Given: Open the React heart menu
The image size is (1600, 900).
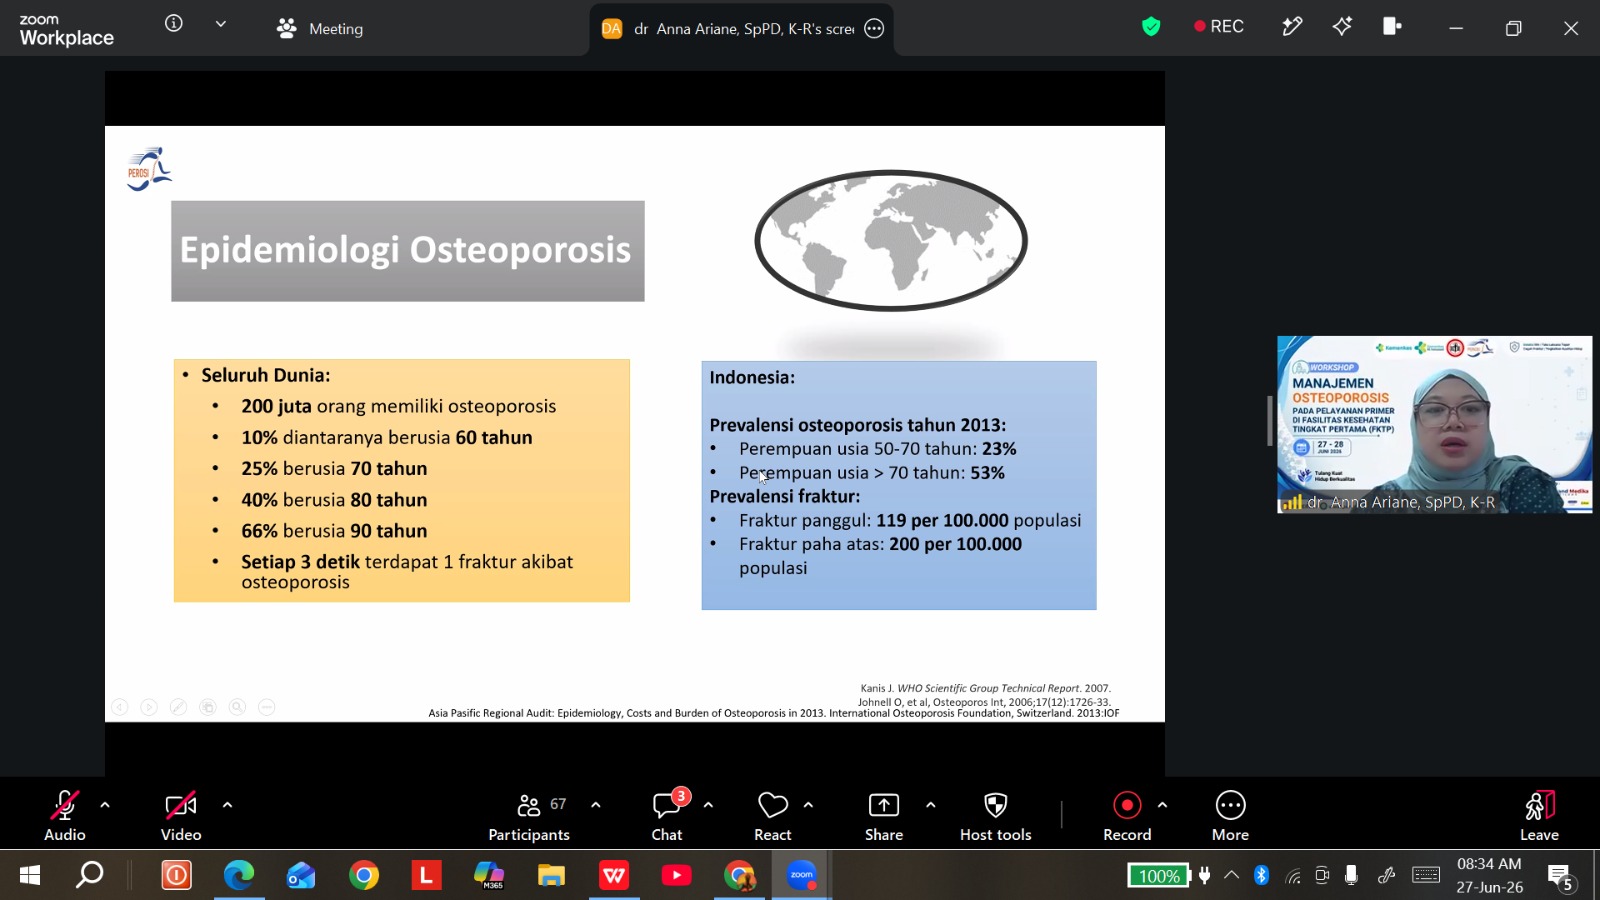Looking at the screenshot, I should (x=773, y=816).
